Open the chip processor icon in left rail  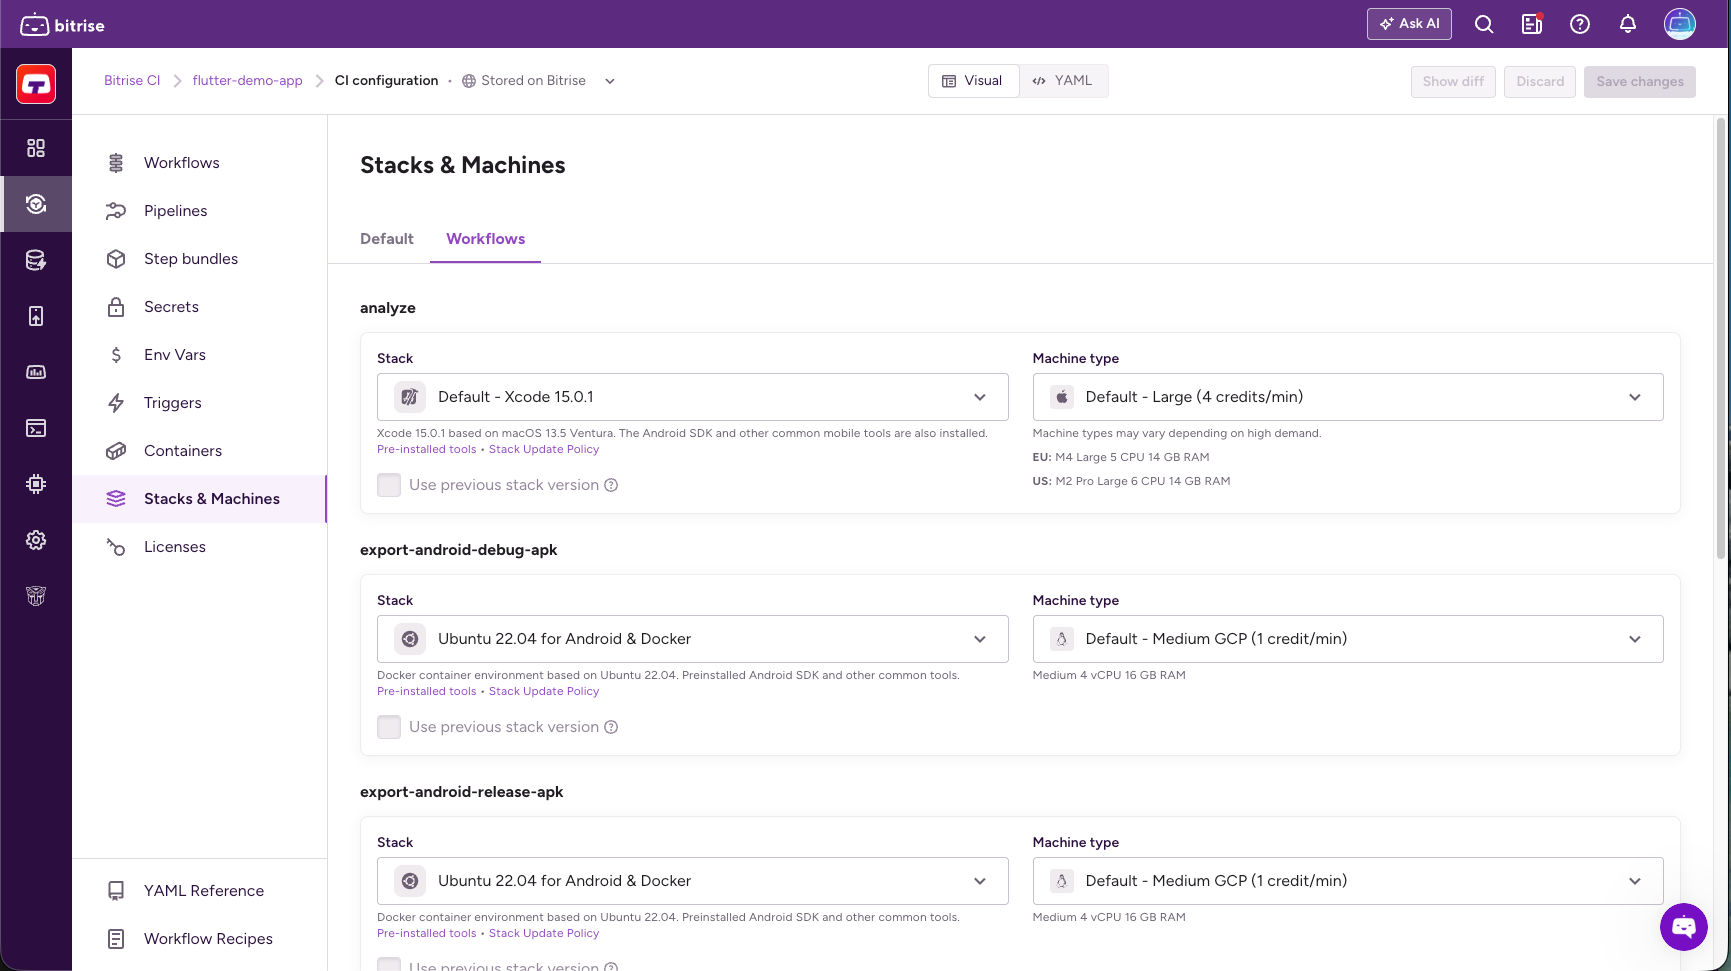(x=36, y=484)
